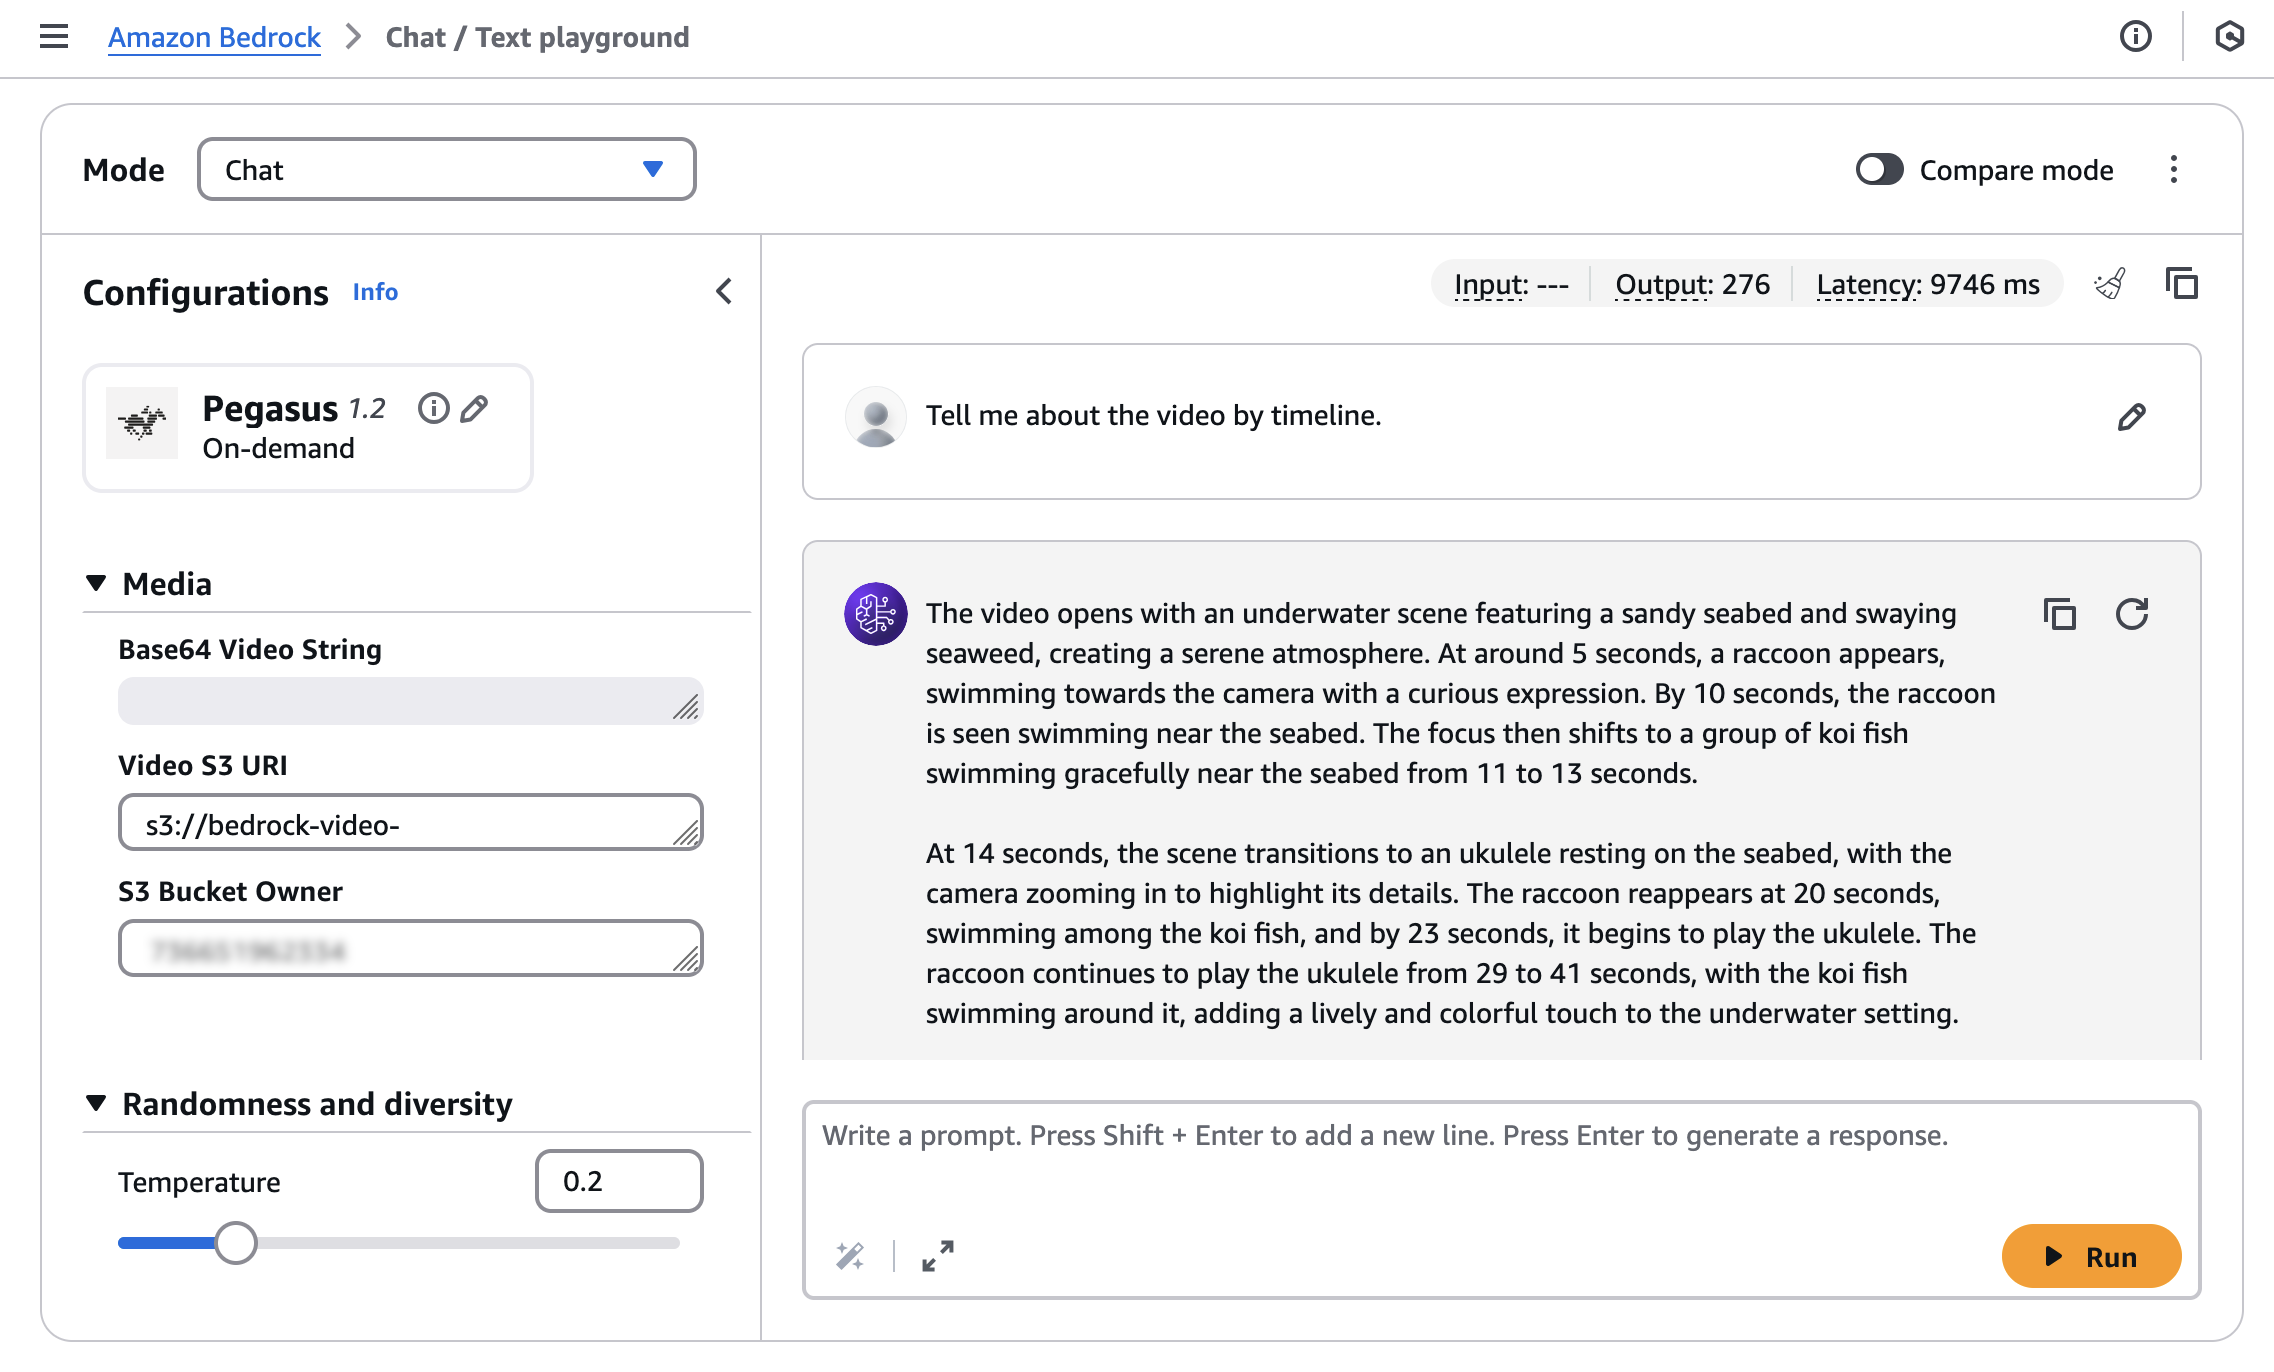Edit the user prompt message
This screenshot has height=1372, width=2274.
(2131, 417)
